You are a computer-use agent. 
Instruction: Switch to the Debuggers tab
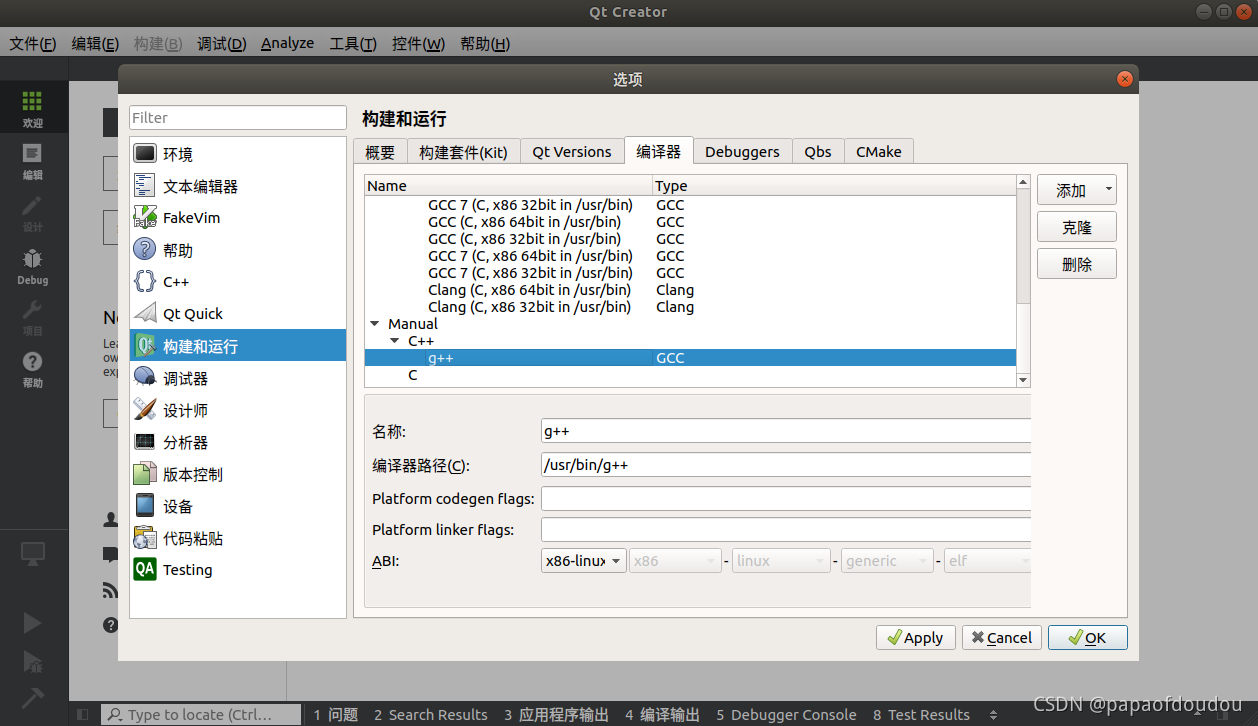742,152
